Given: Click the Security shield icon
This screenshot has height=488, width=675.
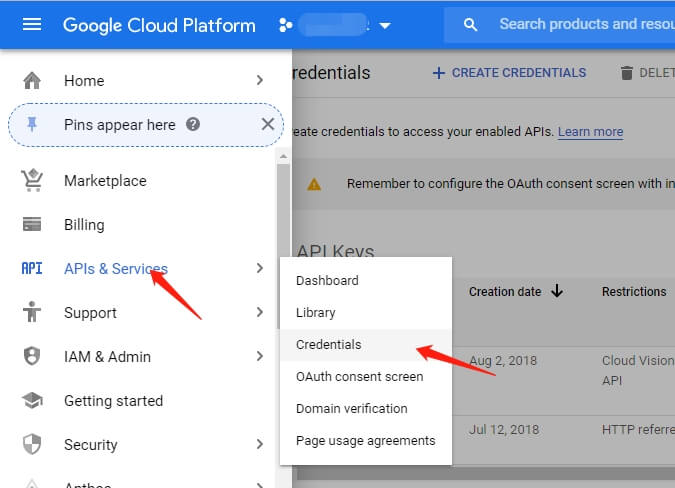Looking at the screenshot, I should point(32,445).
